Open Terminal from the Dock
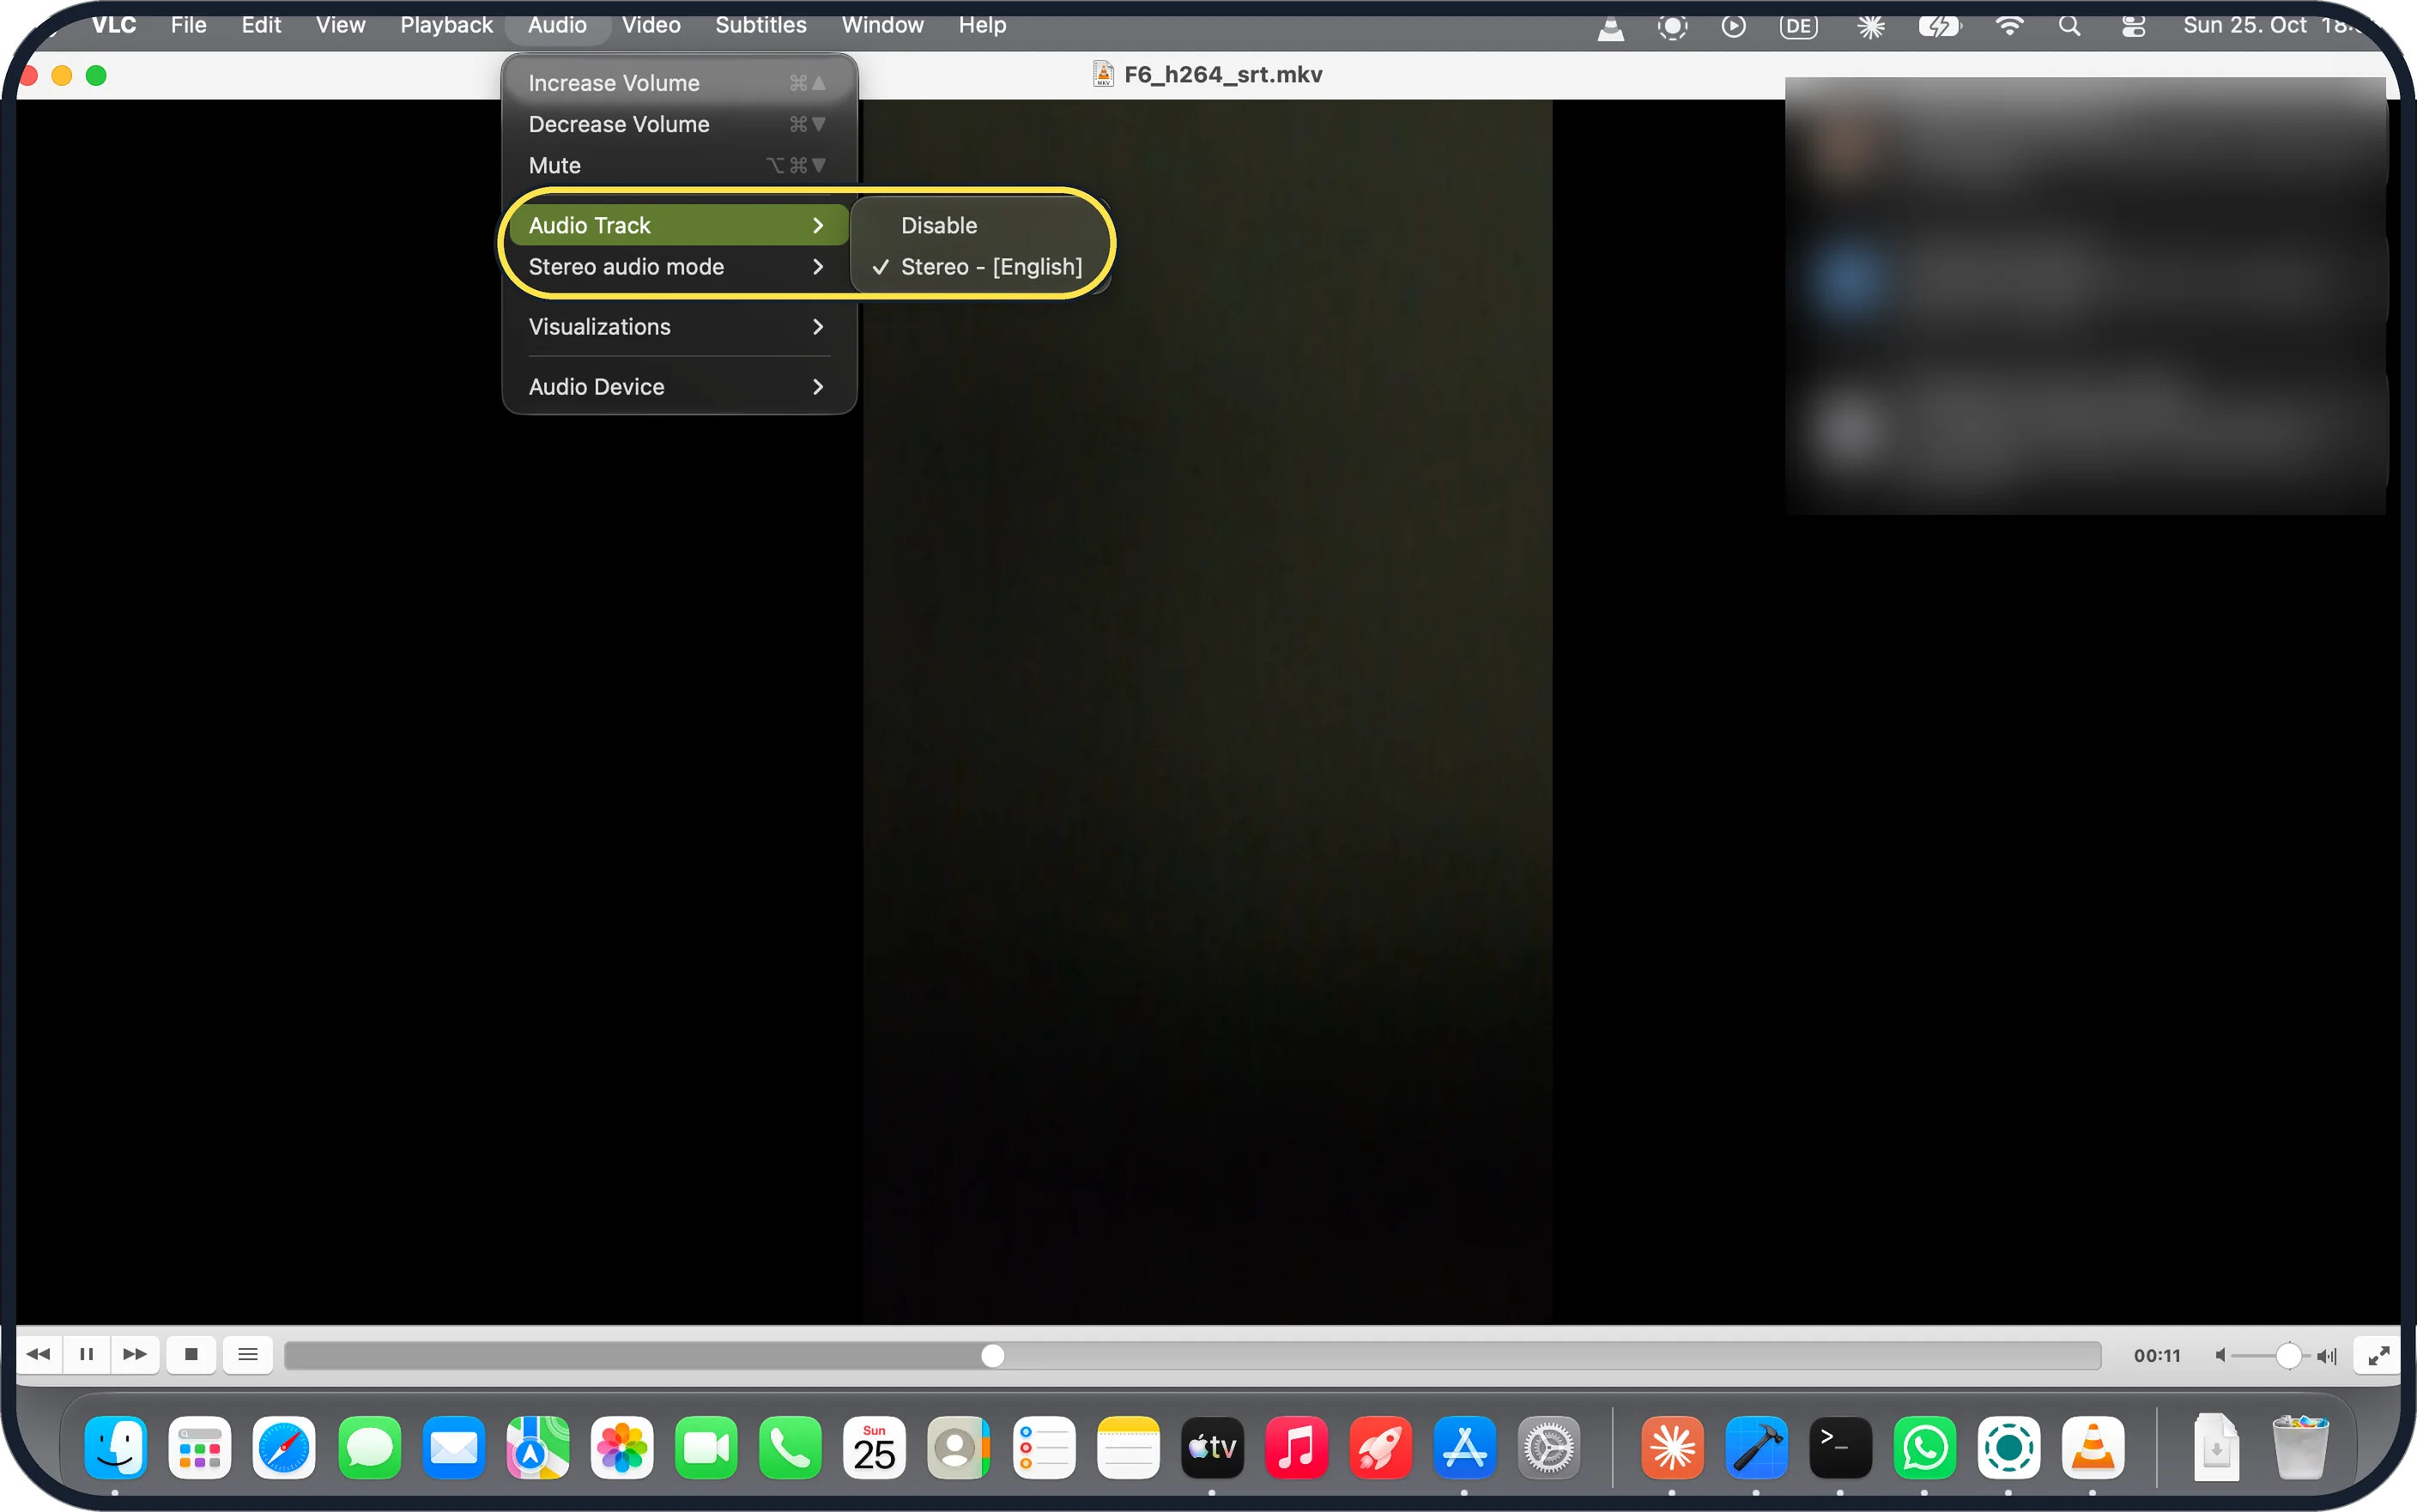2417x1512 pixels. tap(1840, 1447)
